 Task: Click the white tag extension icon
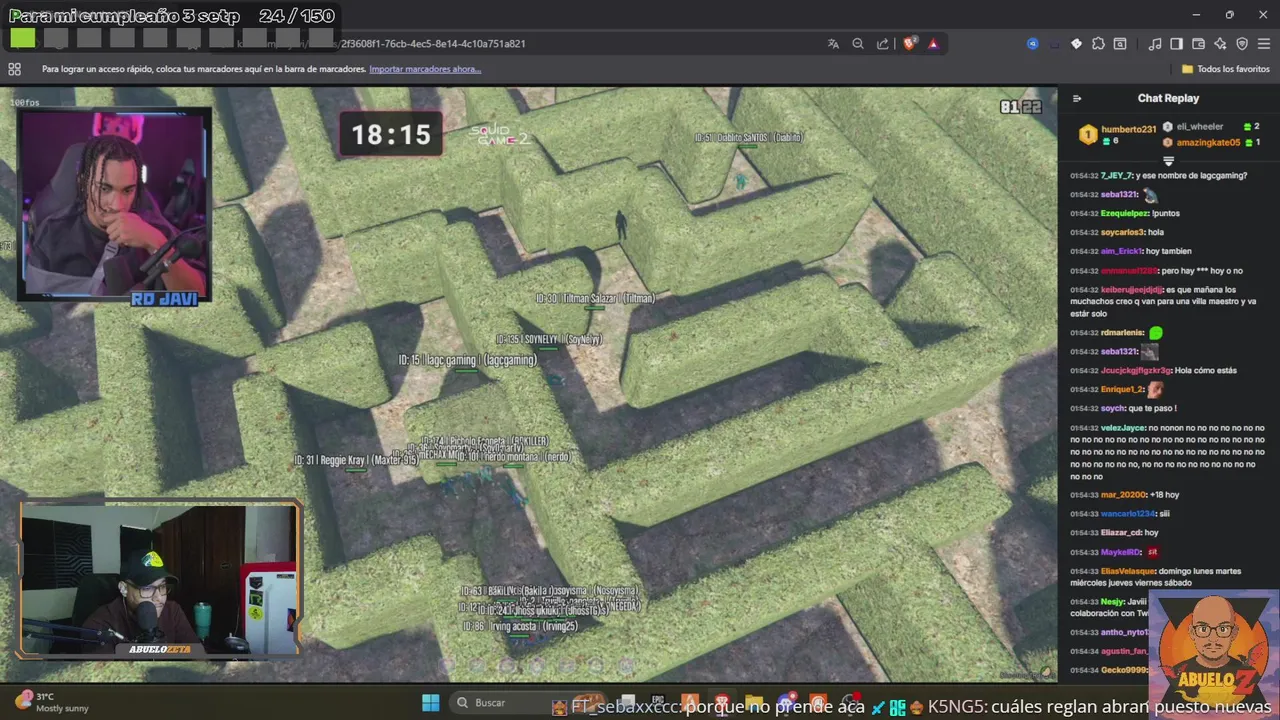[1076, 44]
